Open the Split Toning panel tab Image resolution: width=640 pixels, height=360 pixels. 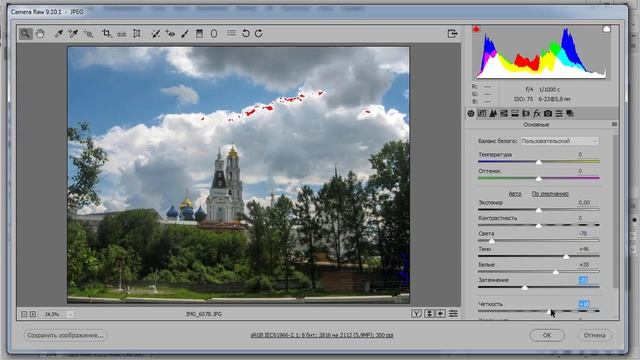pos(515,113)
